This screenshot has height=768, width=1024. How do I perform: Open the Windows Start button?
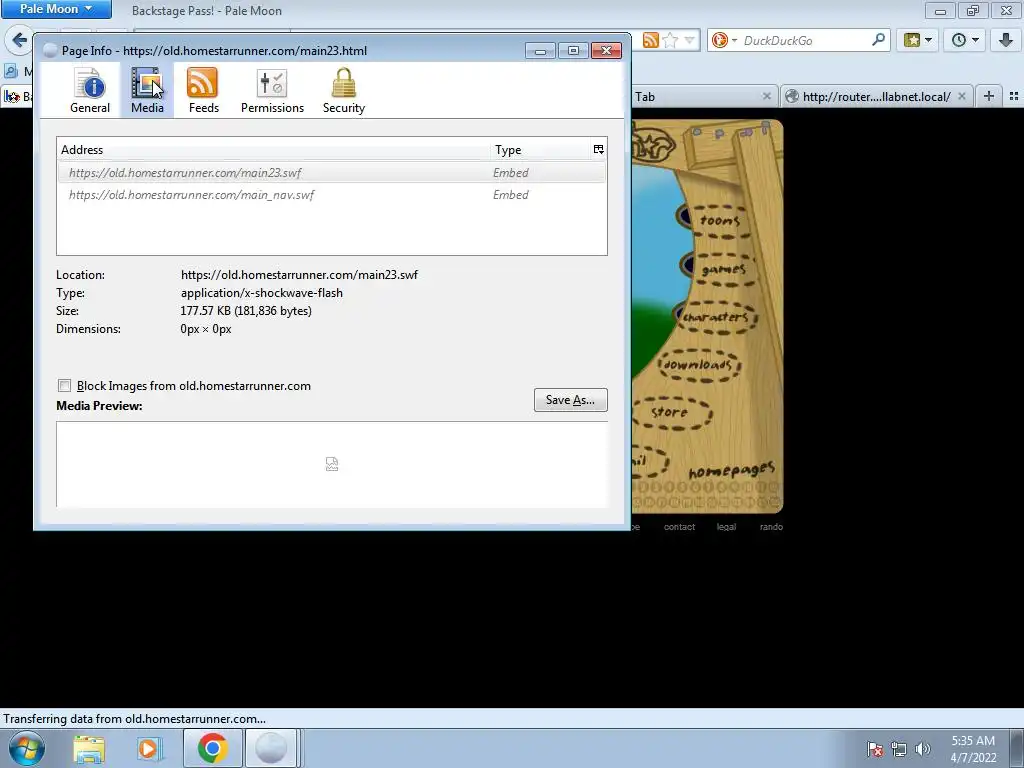click(26, 748)
